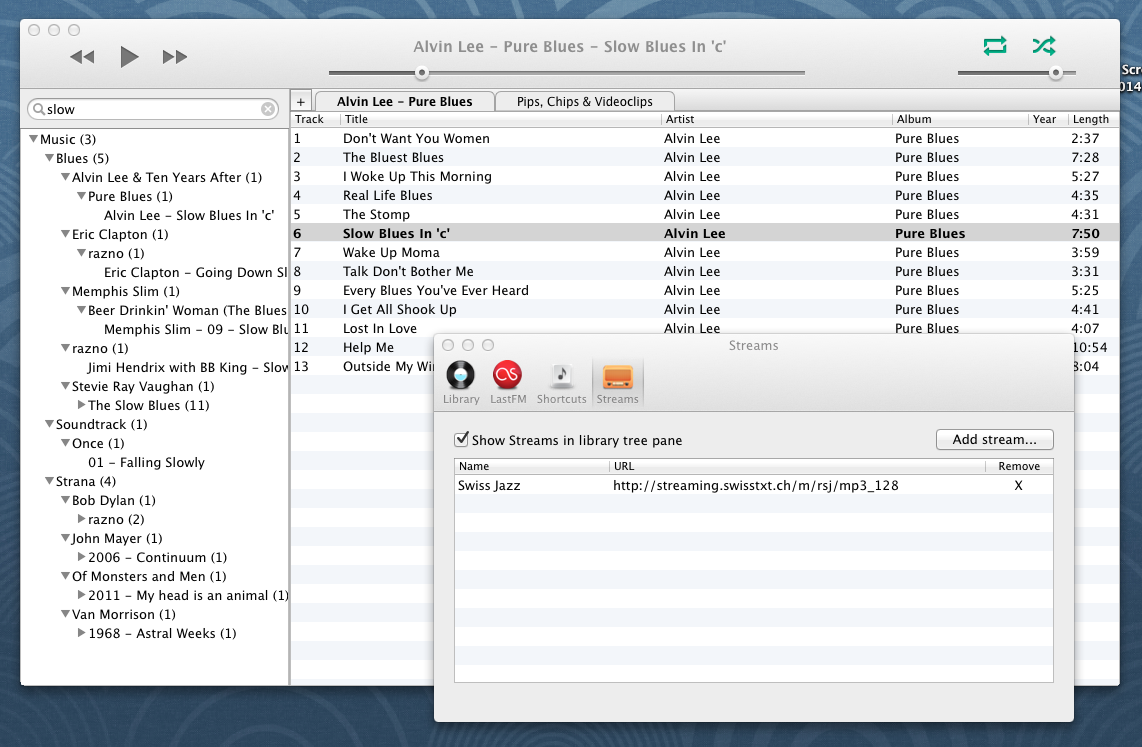
Task: Open the Library preferences pane icon
Action: (x=460, y=382)
